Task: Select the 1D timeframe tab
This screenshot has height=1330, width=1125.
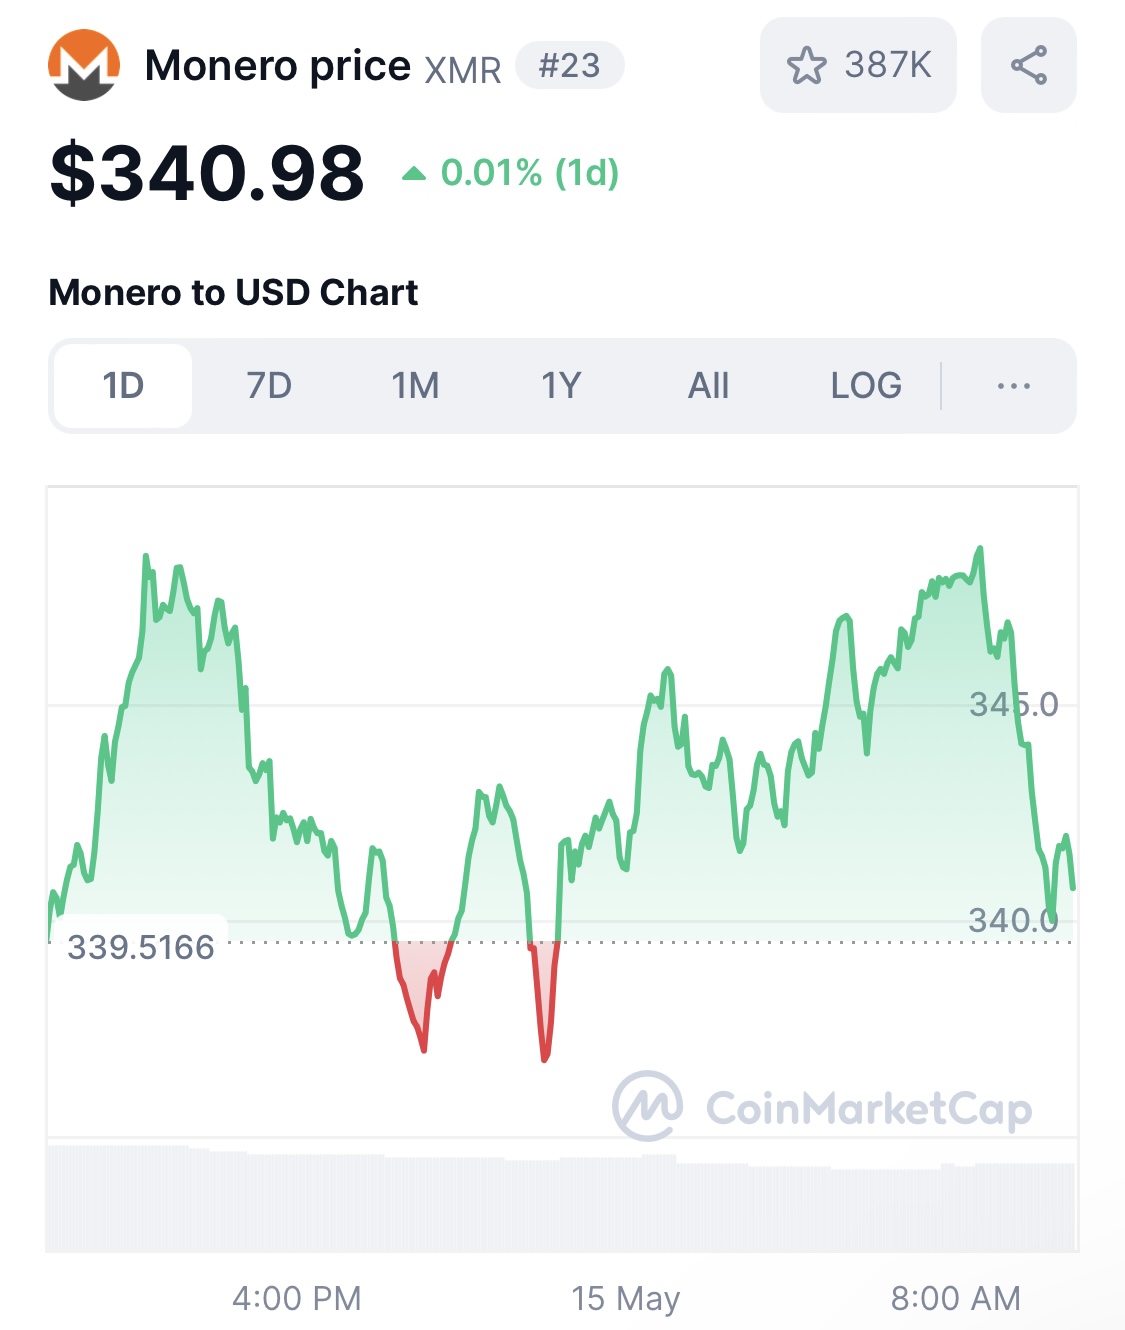Action: pos(123,386)
